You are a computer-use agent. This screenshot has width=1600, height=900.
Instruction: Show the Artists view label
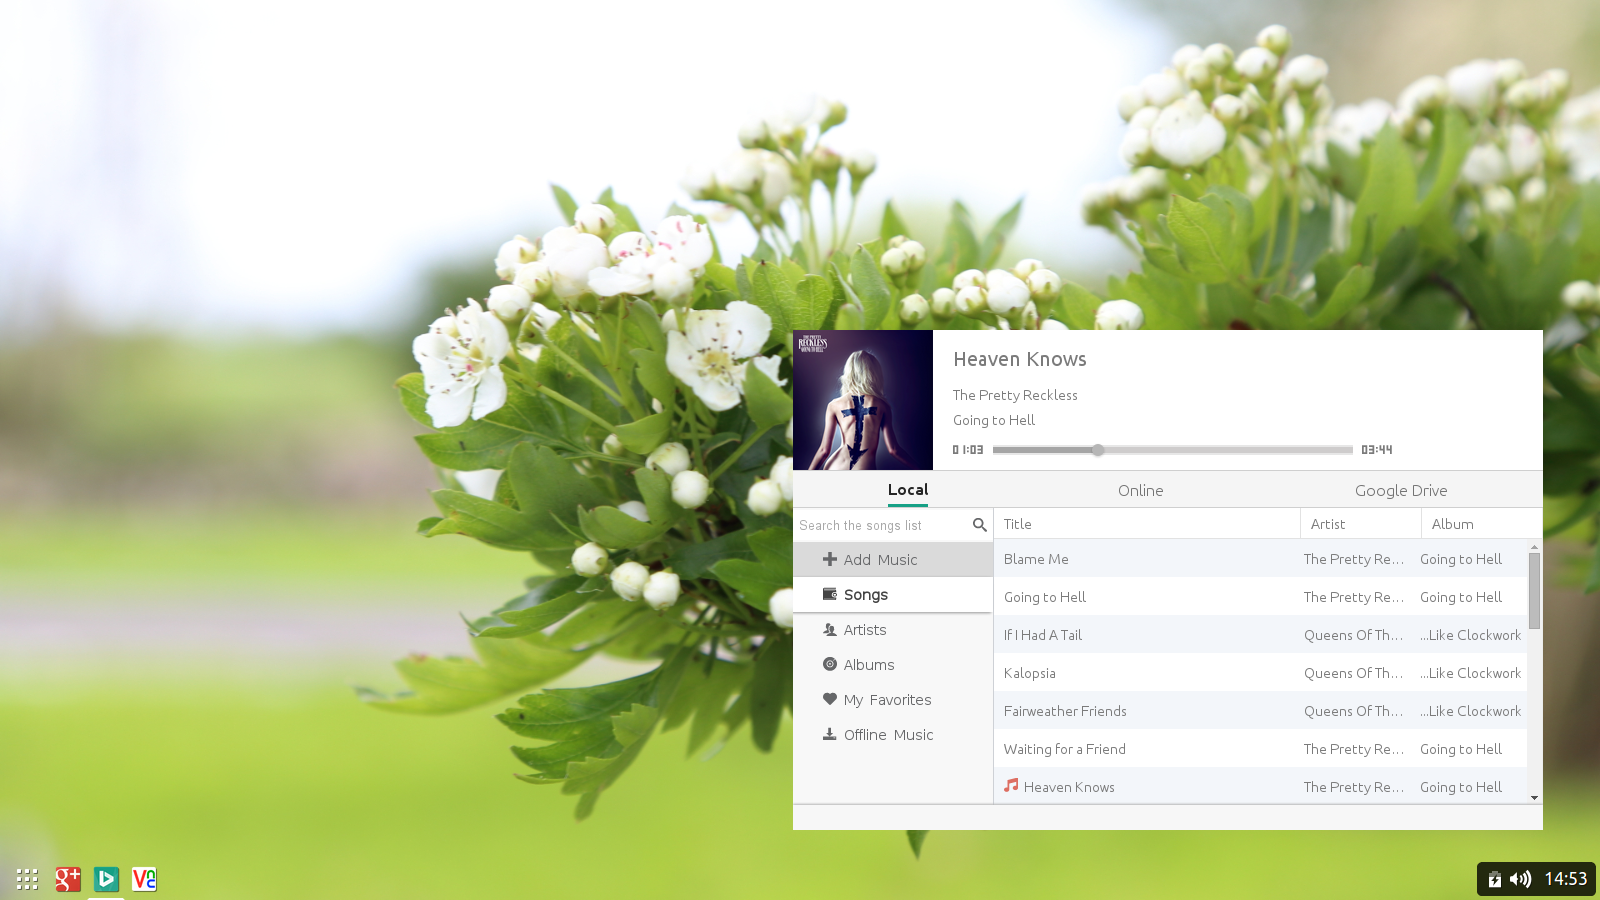pos(865,630)
